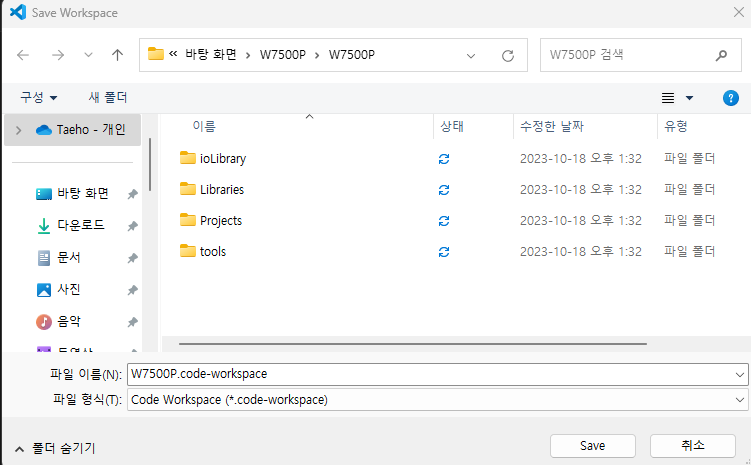The width and height of the screenshot is (751, 465).
Task: Go up one folder level
Action: point(117,55)
